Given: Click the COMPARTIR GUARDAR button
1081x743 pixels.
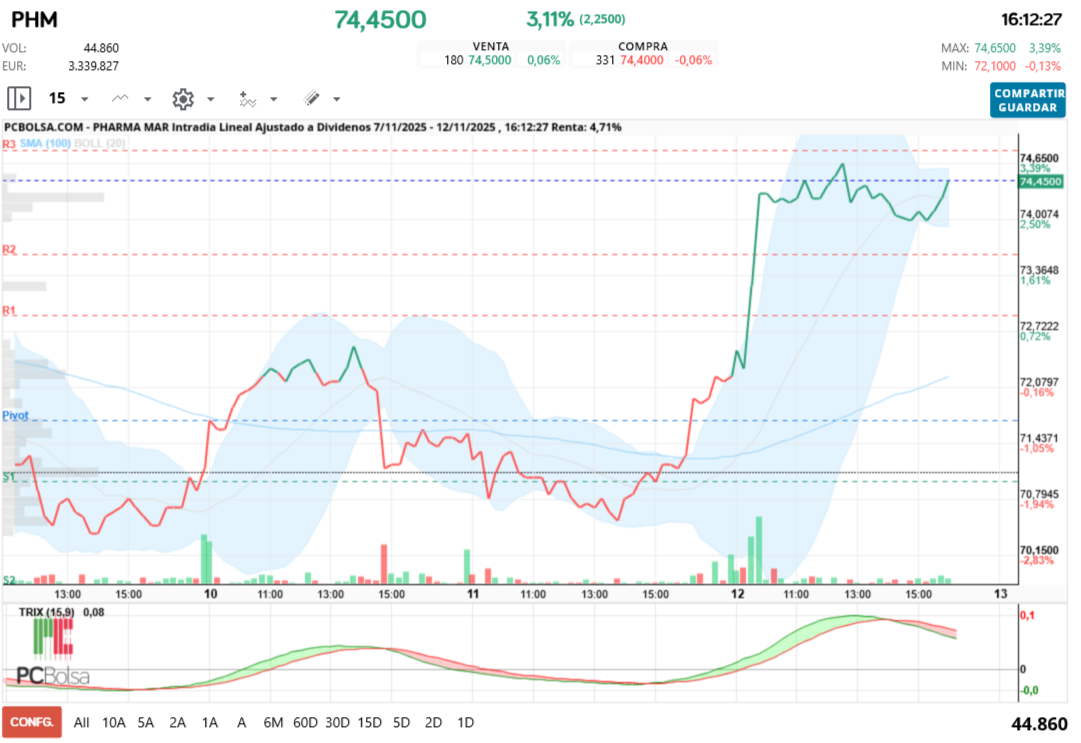Looking at the screenshot, I should pos(1028,100).
